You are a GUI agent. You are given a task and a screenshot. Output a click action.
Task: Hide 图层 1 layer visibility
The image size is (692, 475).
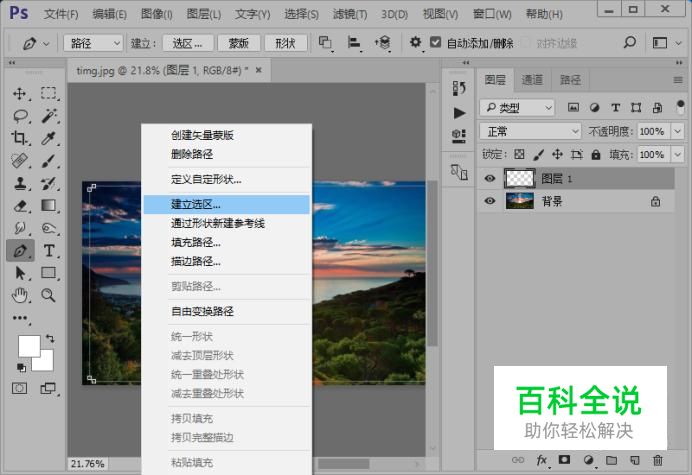point(490,179)
